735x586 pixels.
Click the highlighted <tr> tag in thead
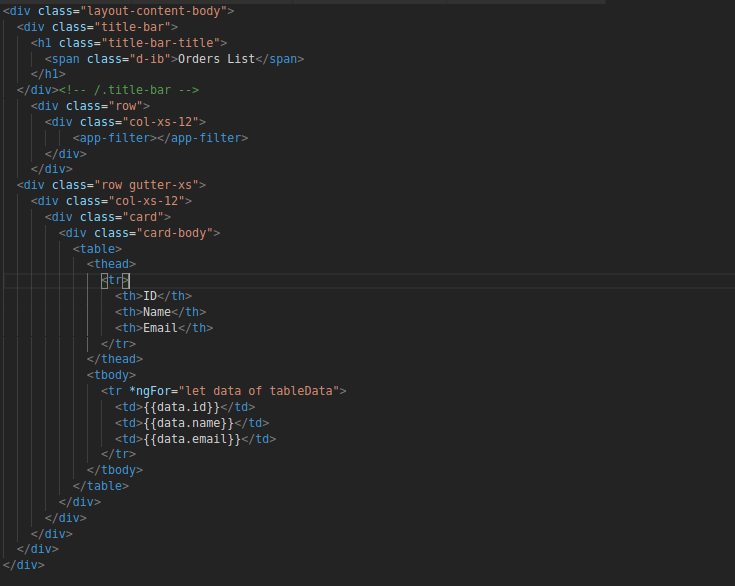coord(115,280)
